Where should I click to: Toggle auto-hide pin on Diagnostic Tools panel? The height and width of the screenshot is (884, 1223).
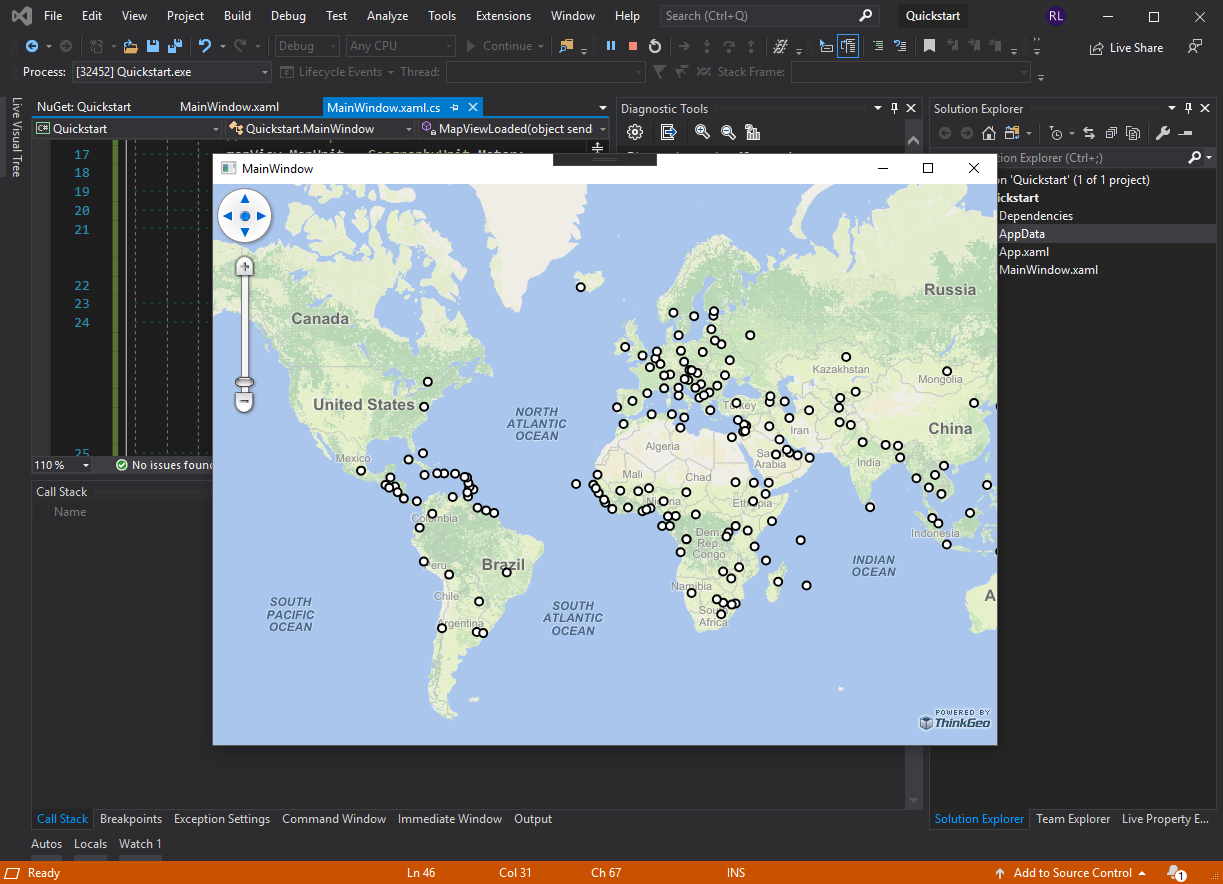click(894, 108)
